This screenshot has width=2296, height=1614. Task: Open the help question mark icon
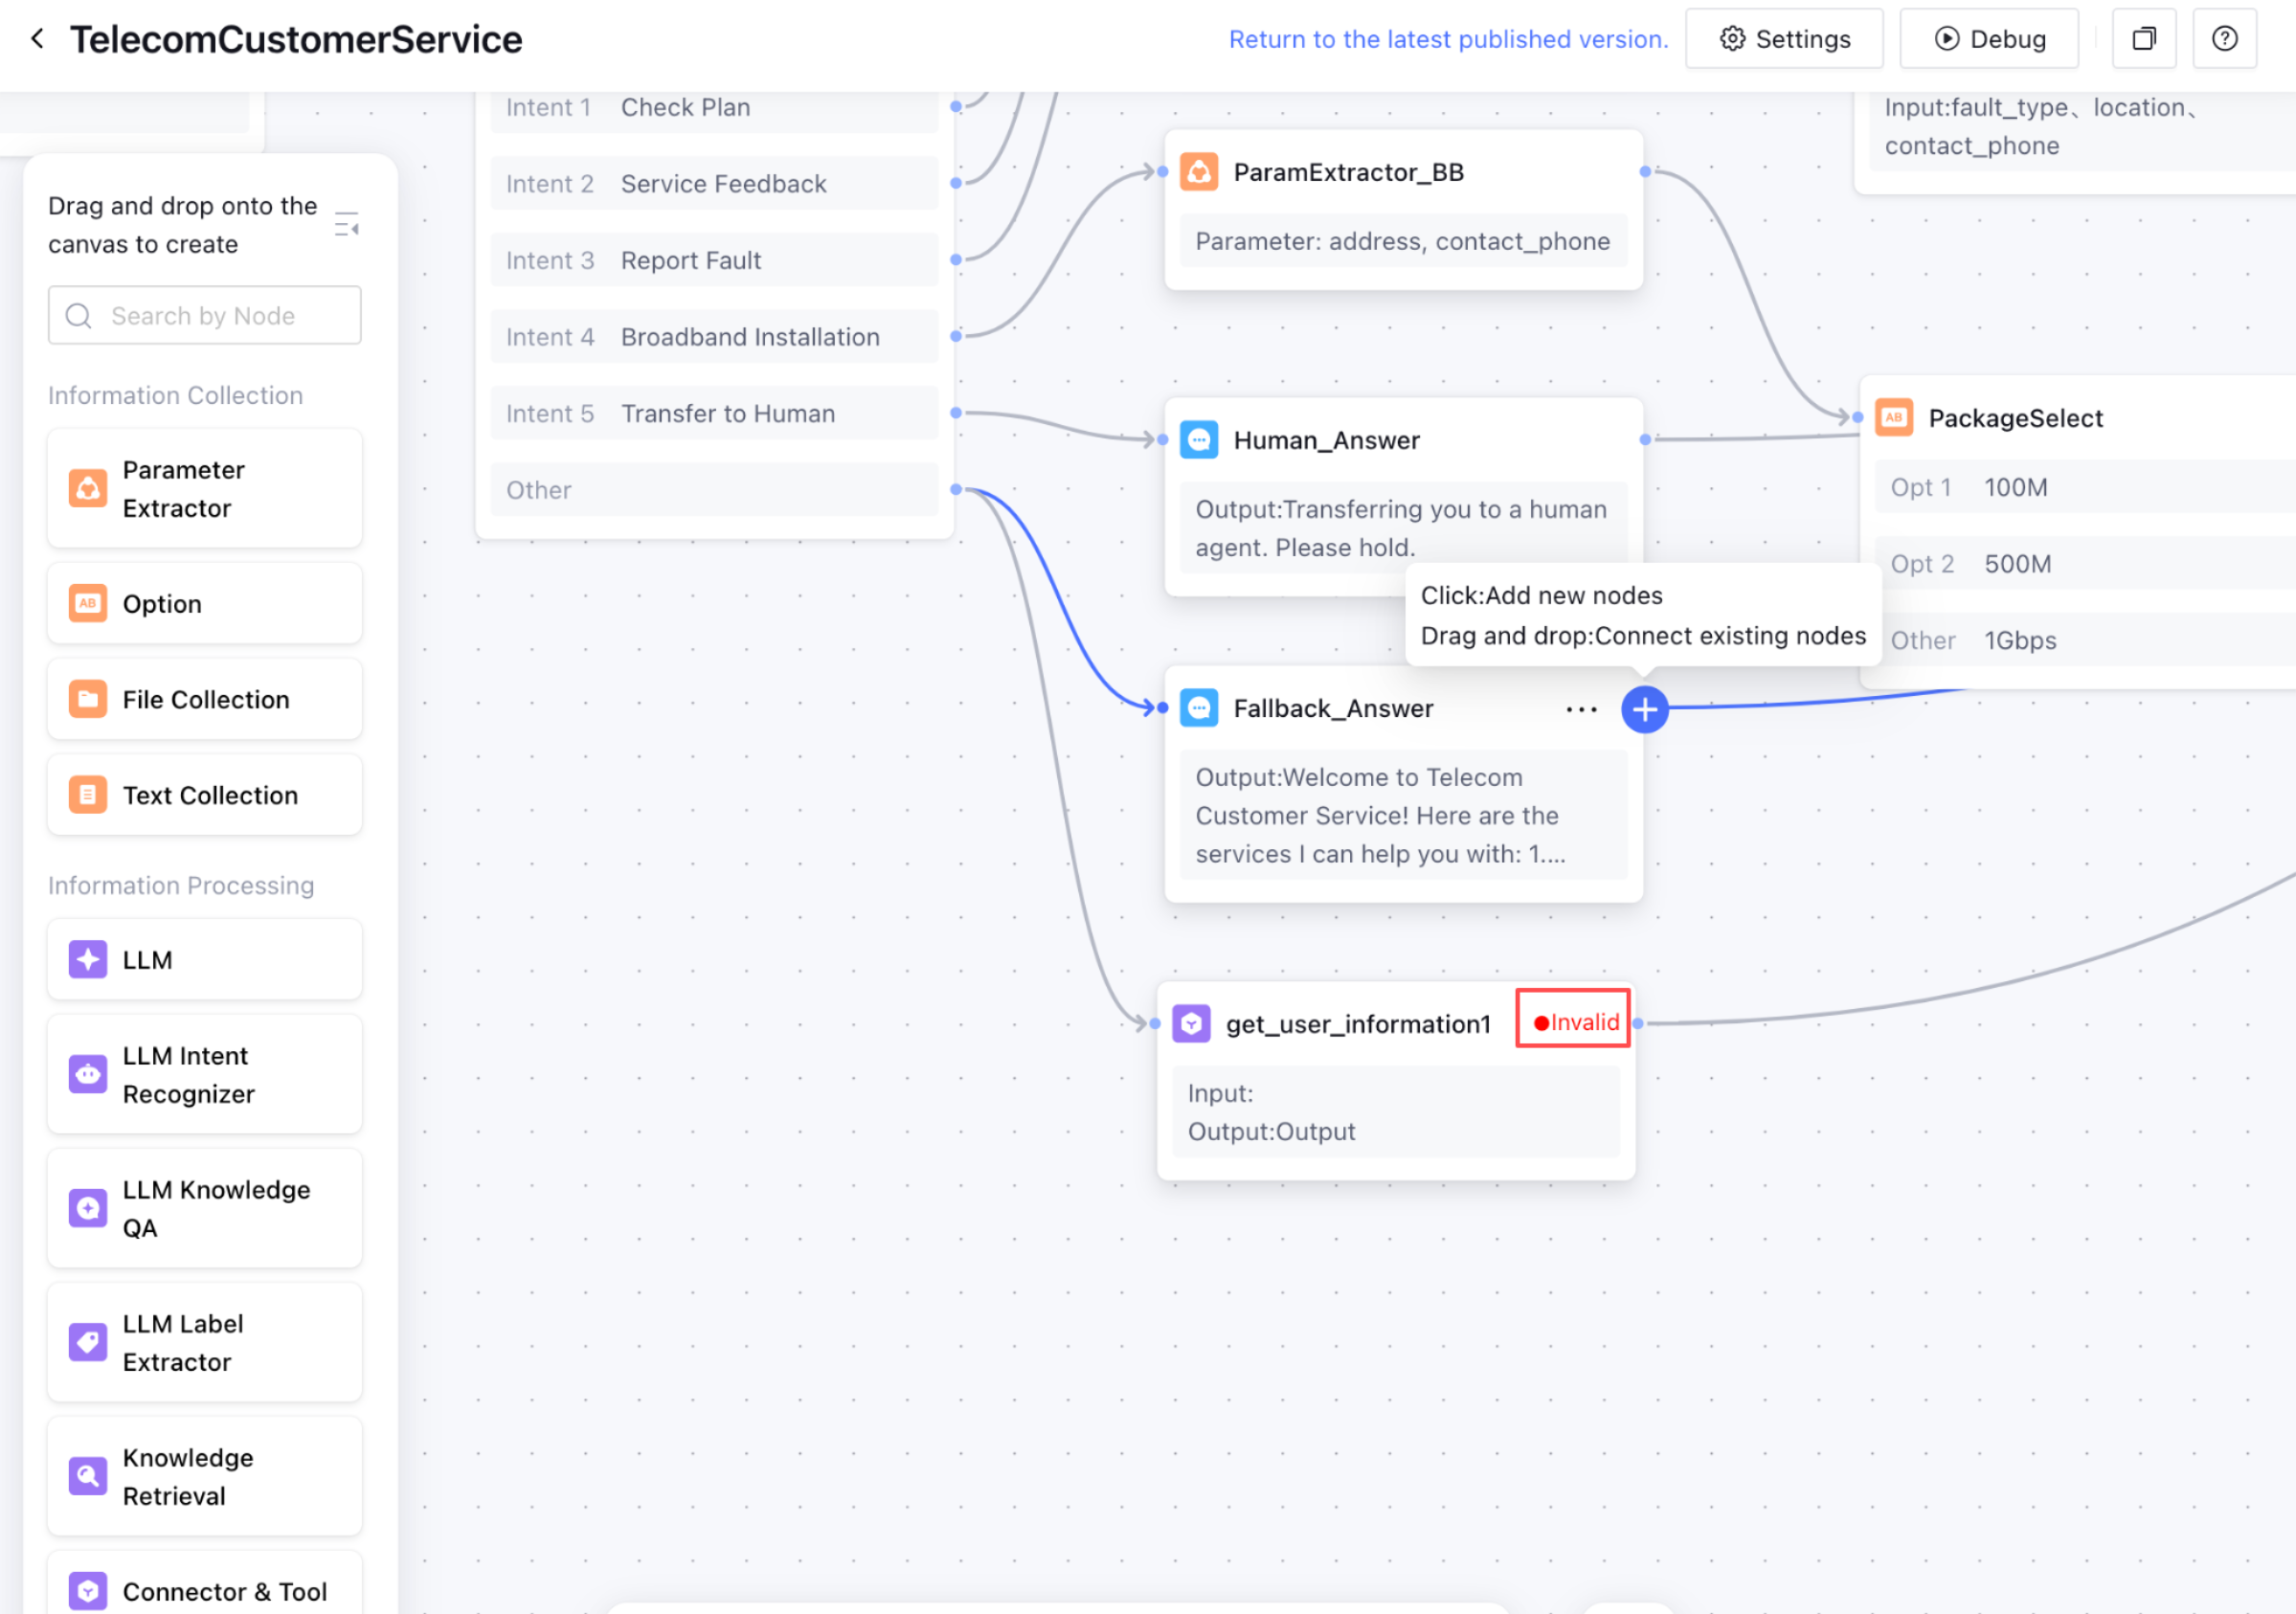(x=2224, y=39)
